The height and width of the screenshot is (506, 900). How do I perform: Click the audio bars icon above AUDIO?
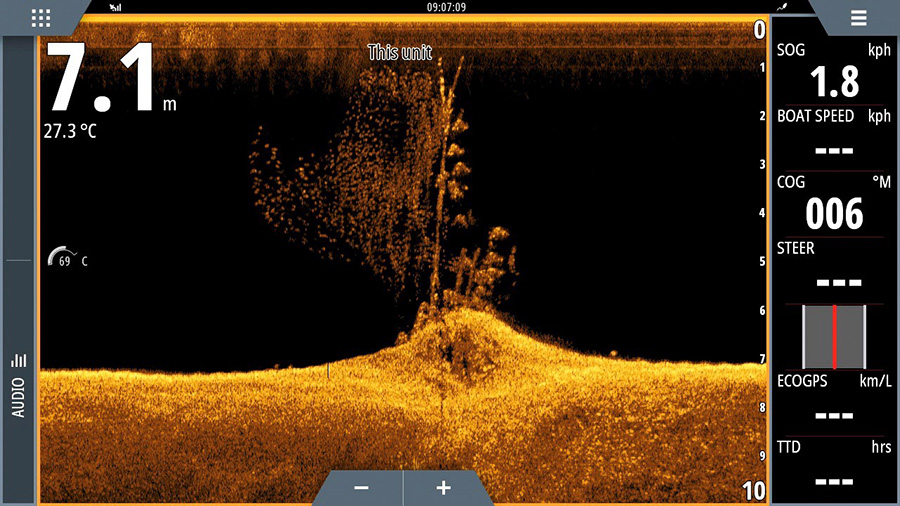click(x=19, y=360)
